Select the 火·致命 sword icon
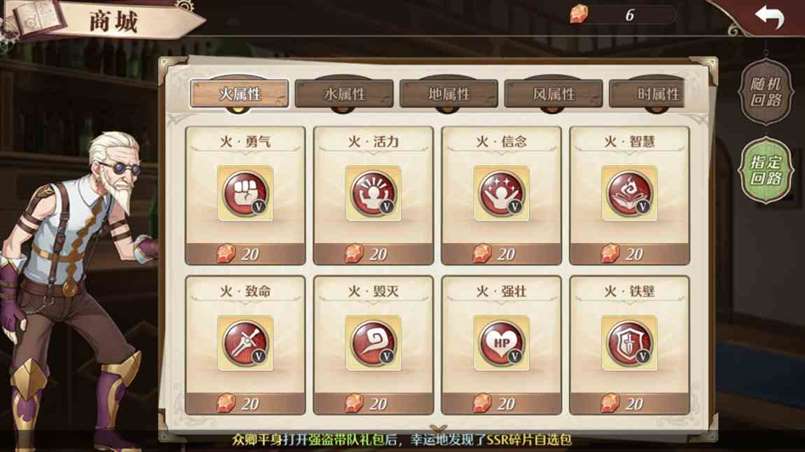805x452 pixels. (245, 343)
